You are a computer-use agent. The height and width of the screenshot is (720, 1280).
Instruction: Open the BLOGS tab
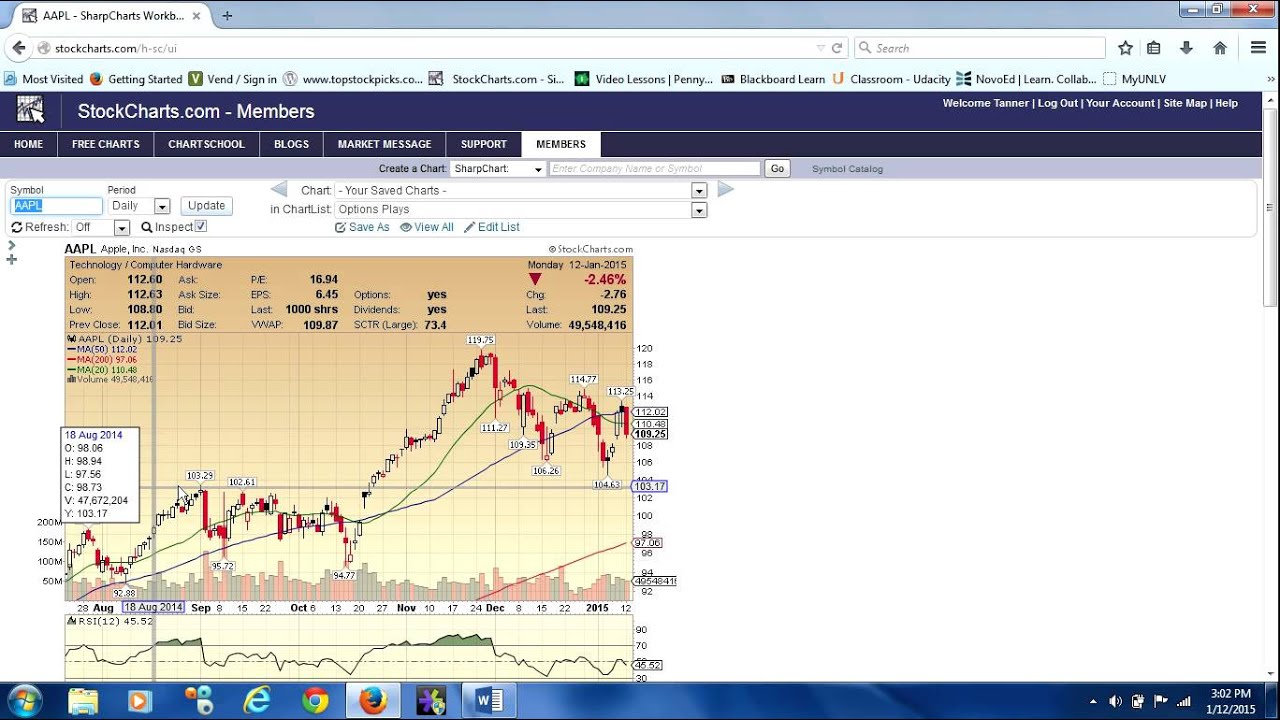click(x=291, y=144)
